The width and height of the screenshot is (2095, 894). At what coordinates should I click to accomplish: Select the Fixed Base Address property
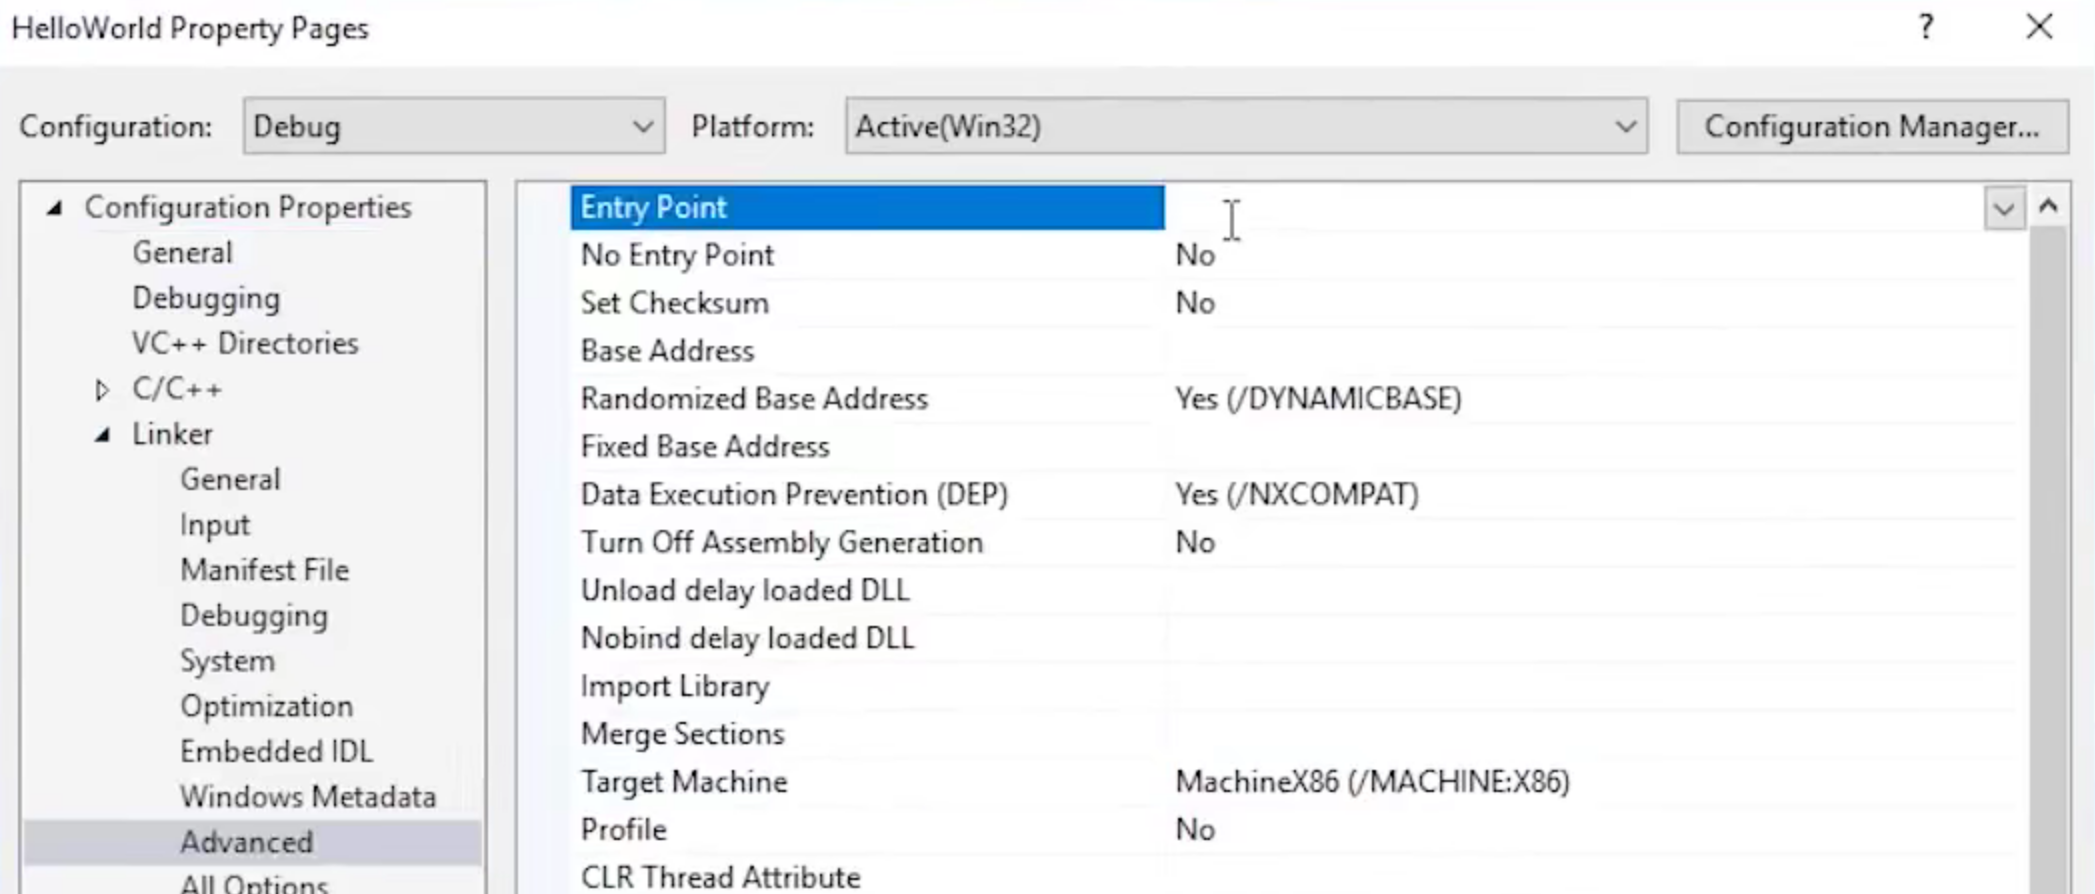[x=705, y=447]
